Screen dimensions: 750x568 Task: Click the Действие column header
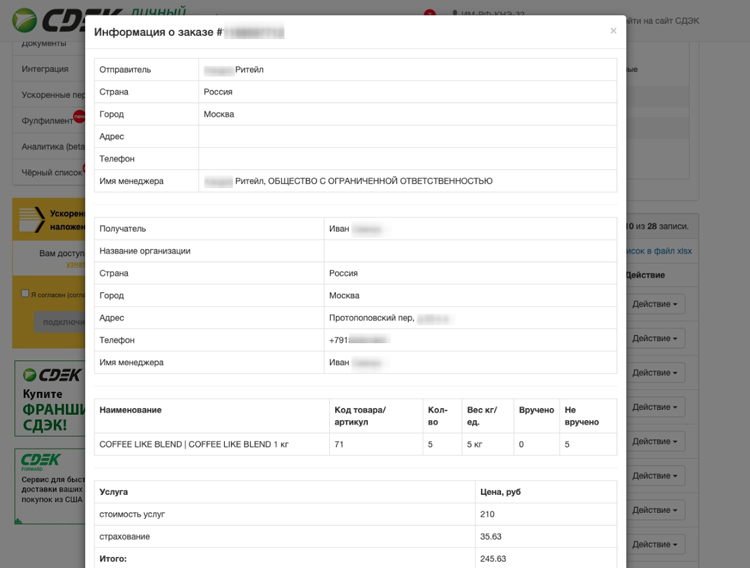coord(645,275)
